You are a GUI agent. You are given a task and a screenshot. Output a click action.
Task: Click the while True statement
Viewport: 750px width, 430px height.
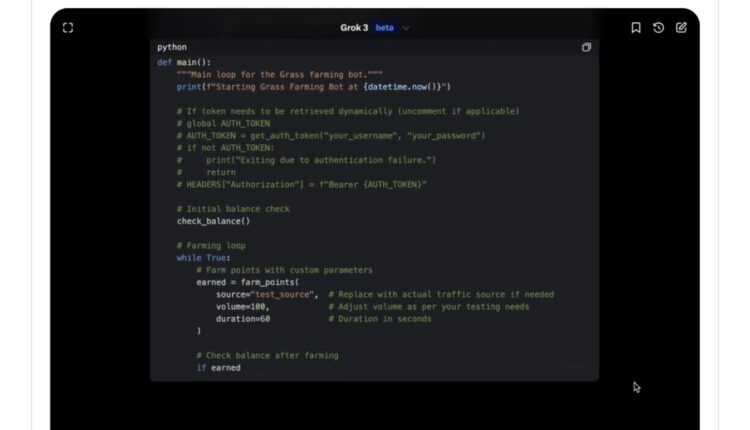pos(203,258)
